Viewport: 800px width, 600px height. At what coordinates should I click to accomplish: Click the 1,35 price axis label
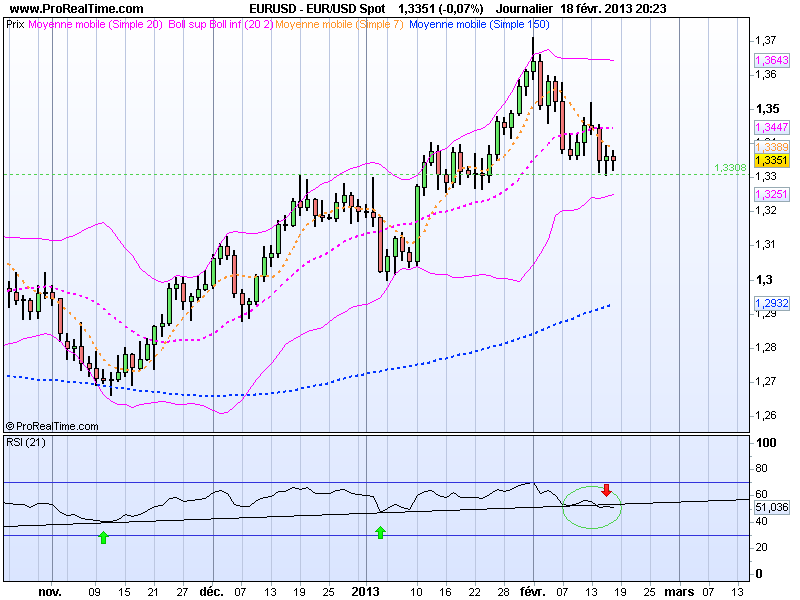tap(768, 108)
